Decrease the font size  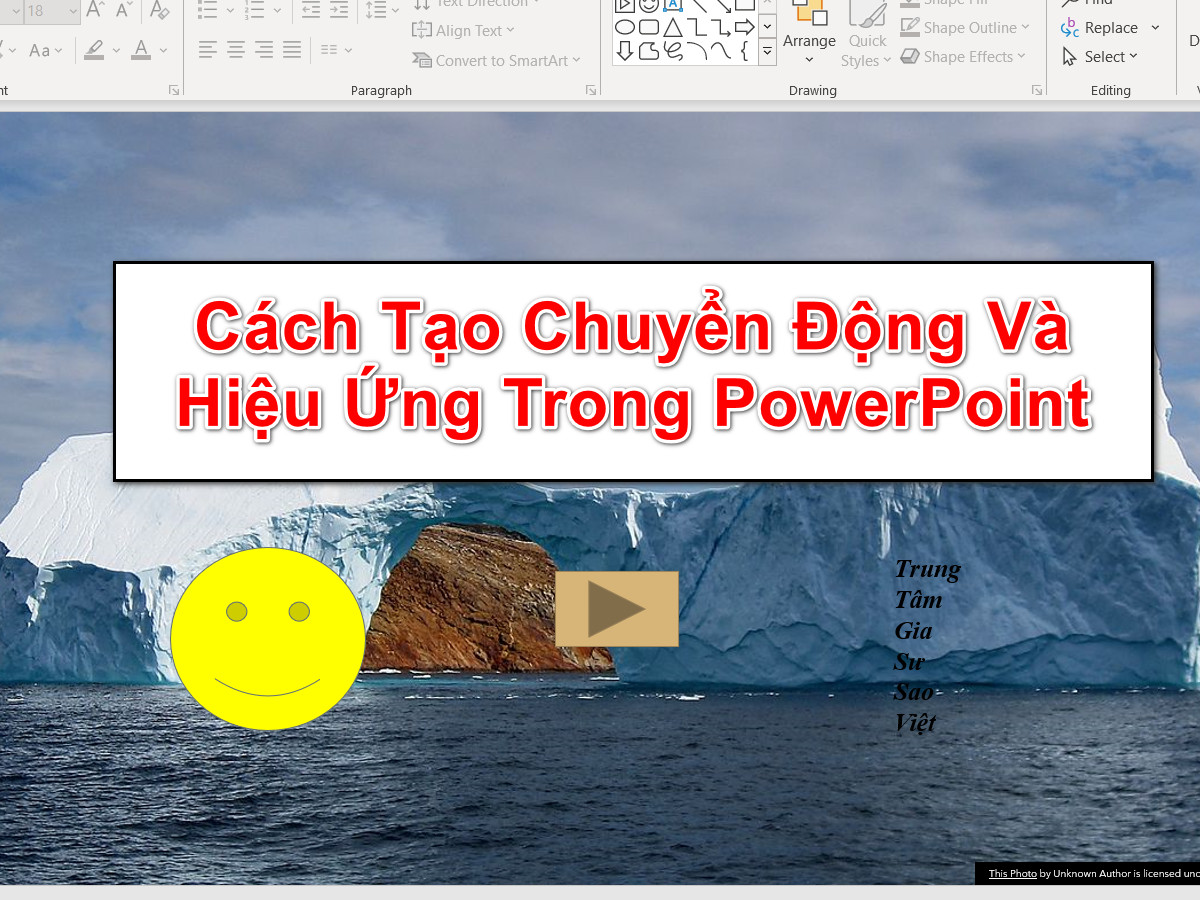click(x=124, y=11)
